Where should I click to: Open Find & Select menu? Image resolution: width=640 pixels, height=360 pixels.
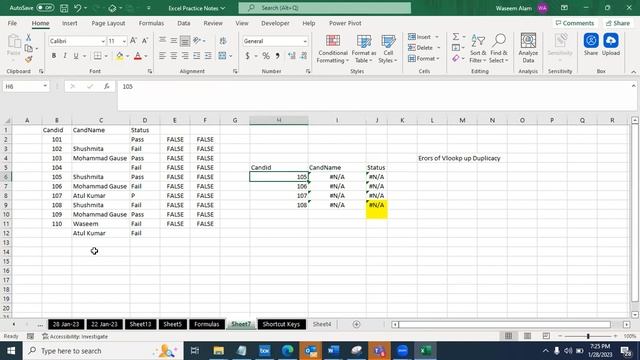tap(499, 49)
